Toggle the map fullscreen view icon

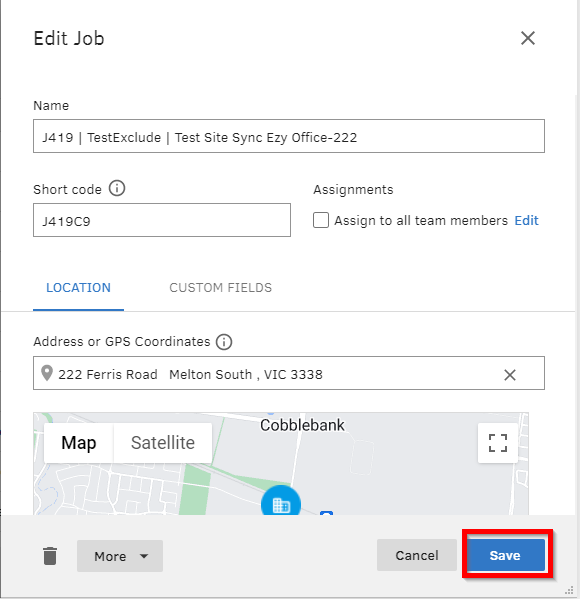(498, 443)
